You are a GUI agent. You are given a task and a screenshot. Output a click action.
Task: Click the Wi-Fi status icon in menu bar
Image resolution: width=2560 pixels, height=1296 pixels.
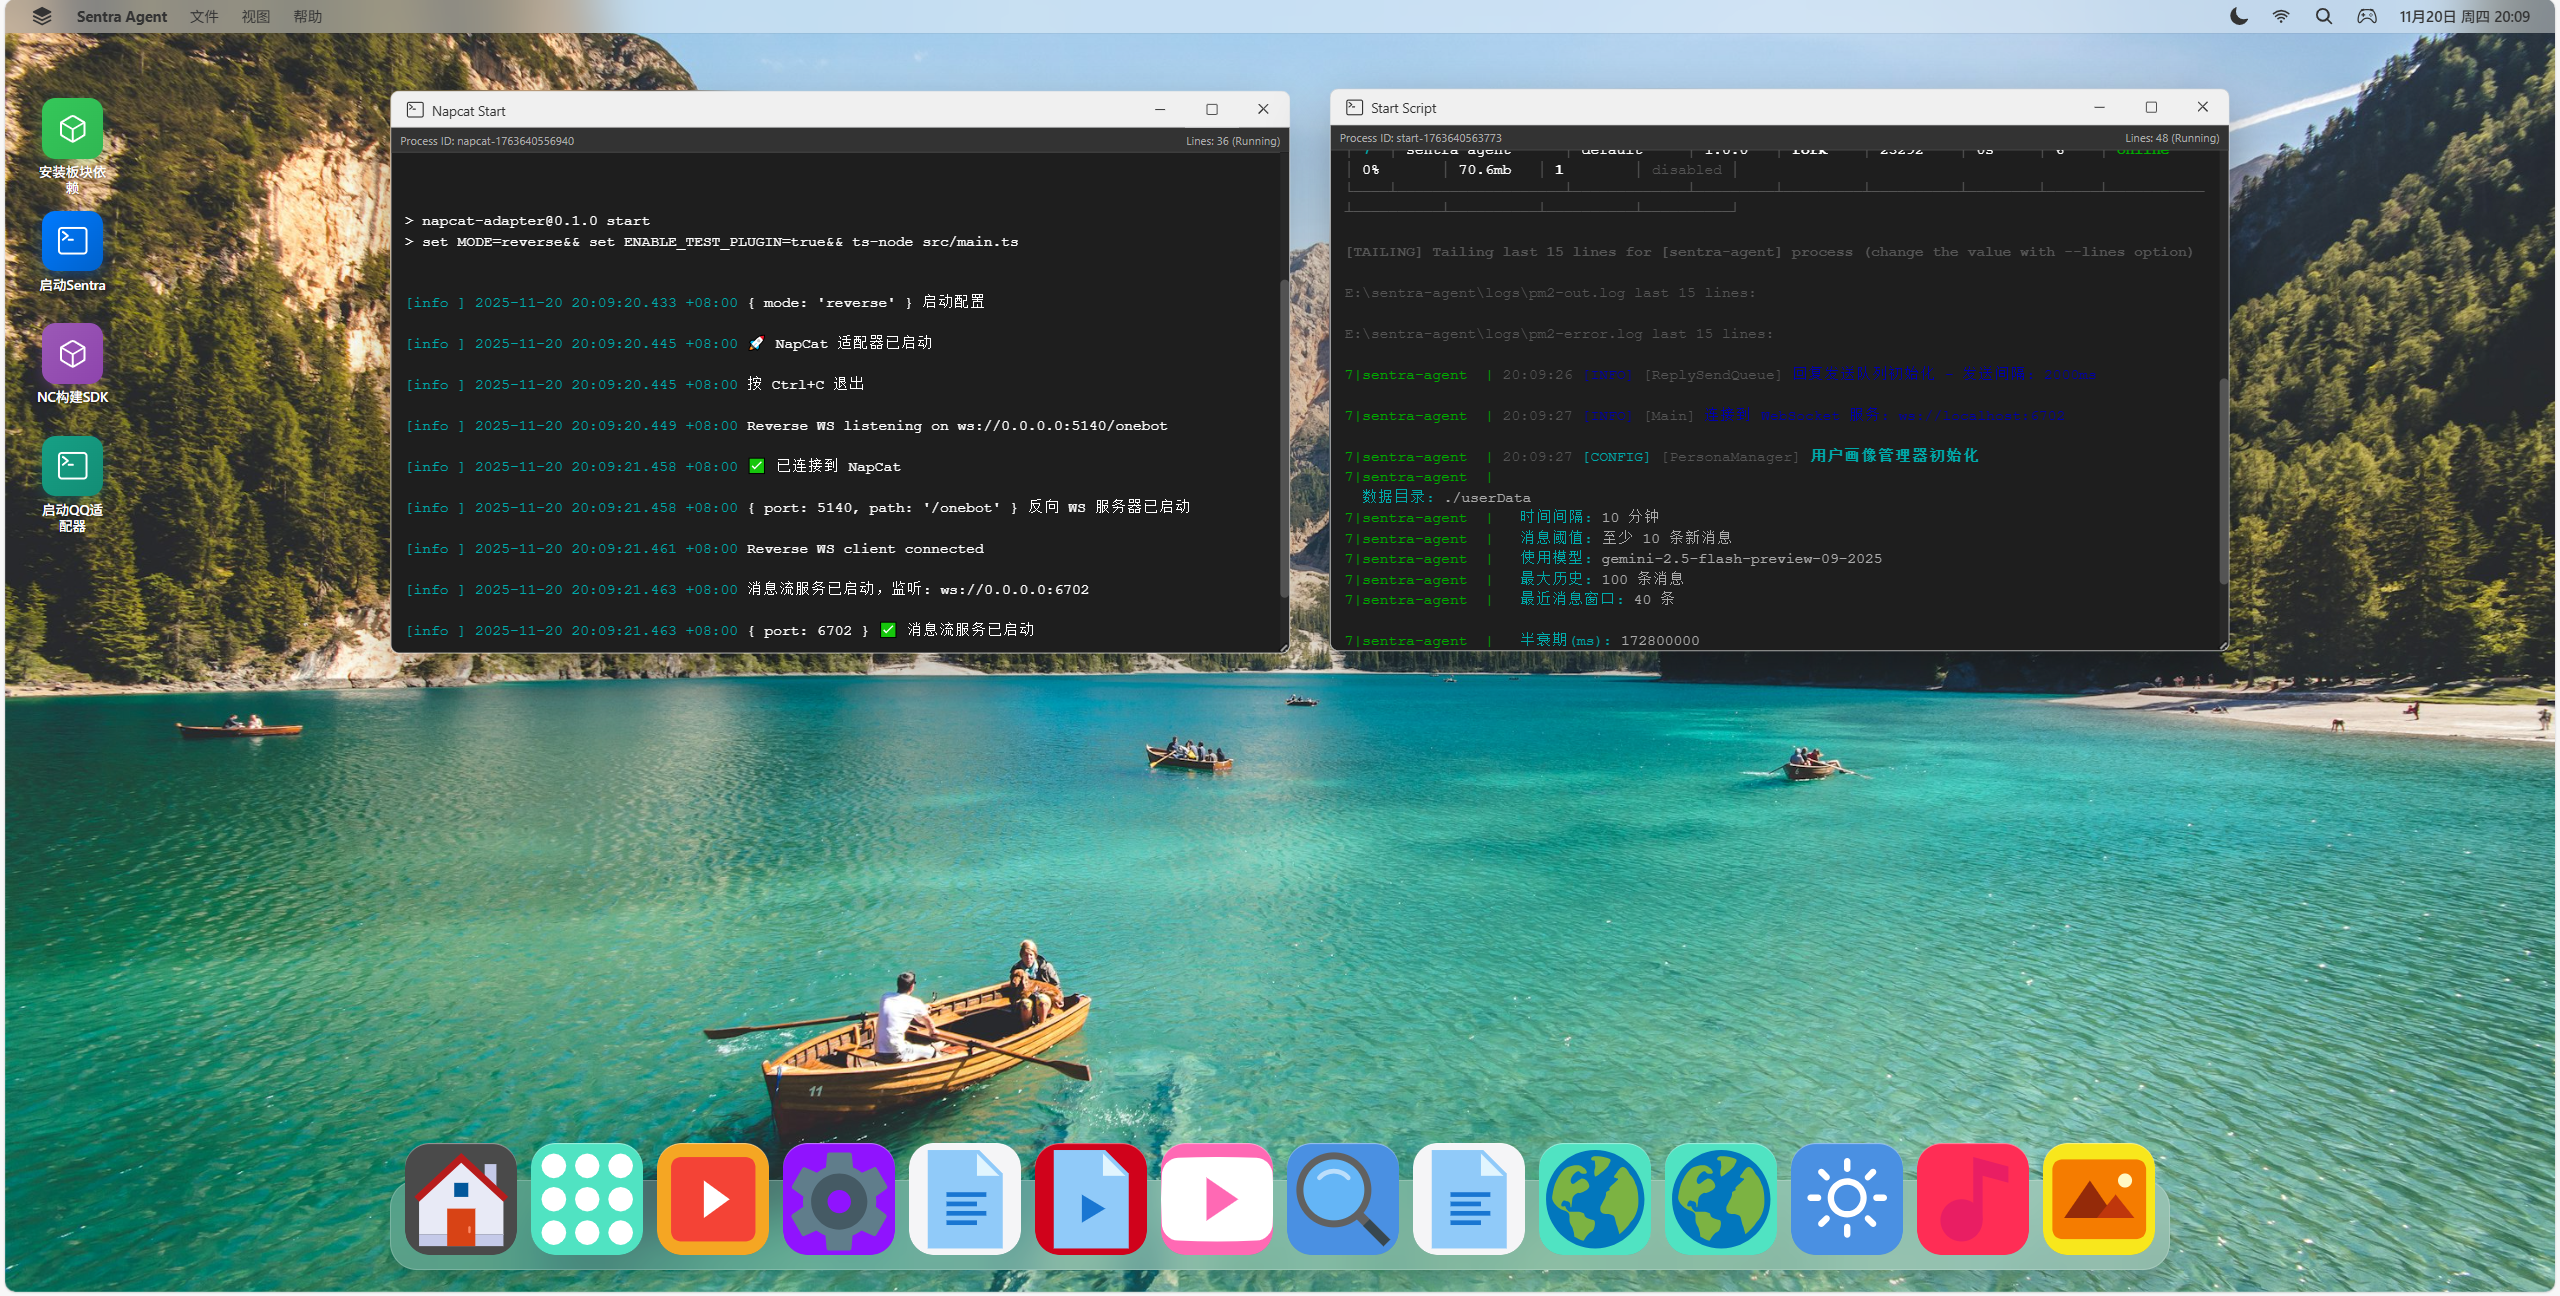(x=2281, y=16)
